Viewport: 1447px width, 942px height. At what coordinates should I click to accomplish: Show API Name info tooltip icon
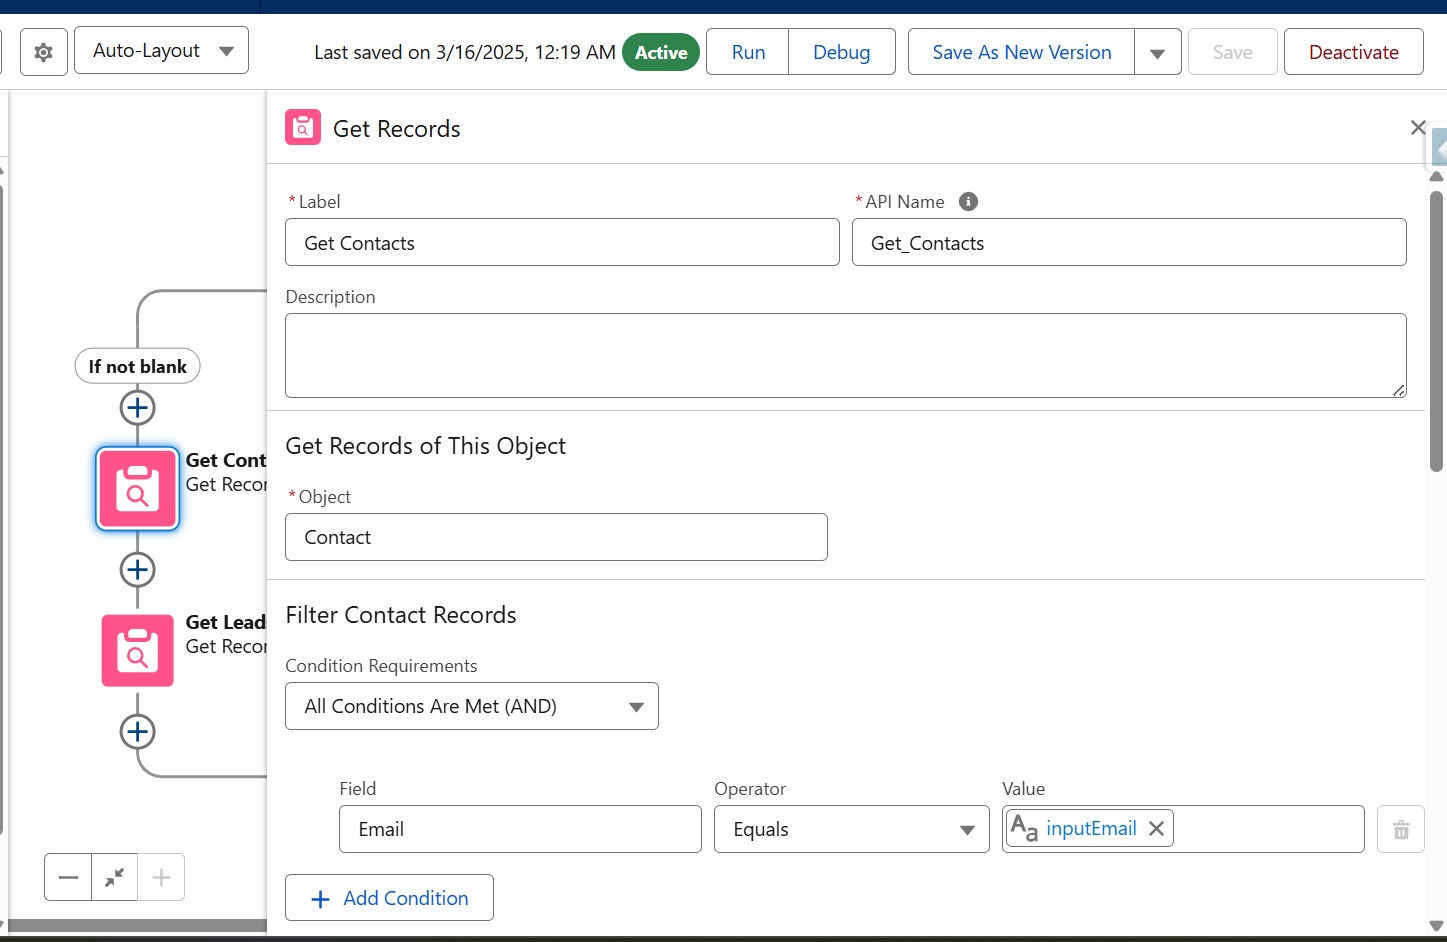(968, 201)
